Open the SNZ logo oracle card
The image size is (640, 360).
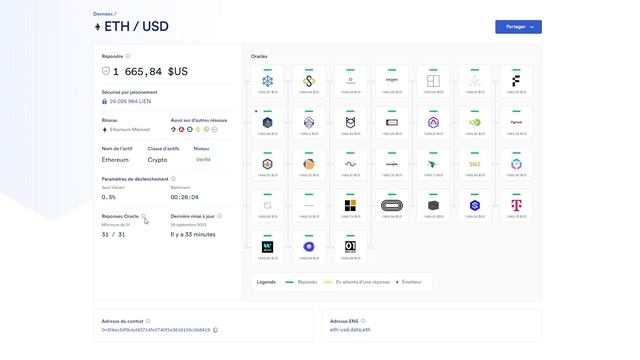coord(475,164)
